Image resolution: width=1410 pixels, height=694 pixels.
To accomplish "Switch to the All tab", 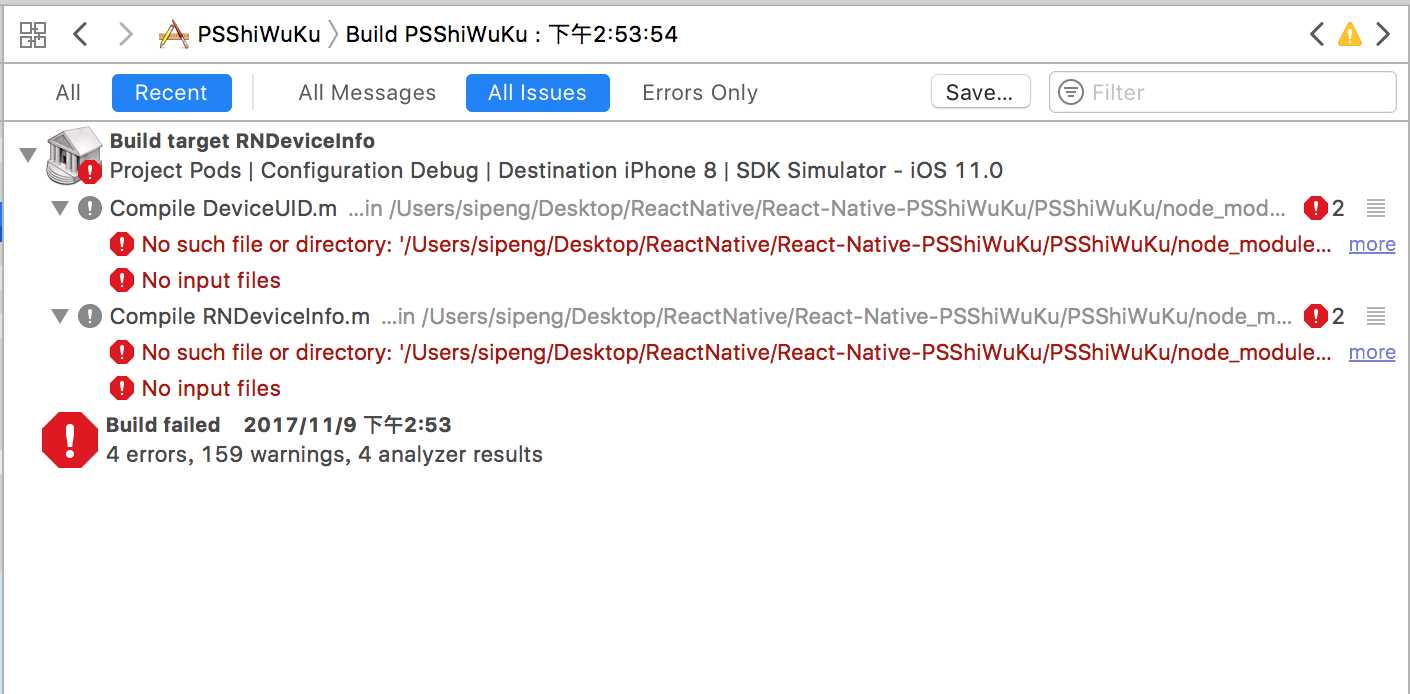I will pyautogui.click(x=68, y=93).
